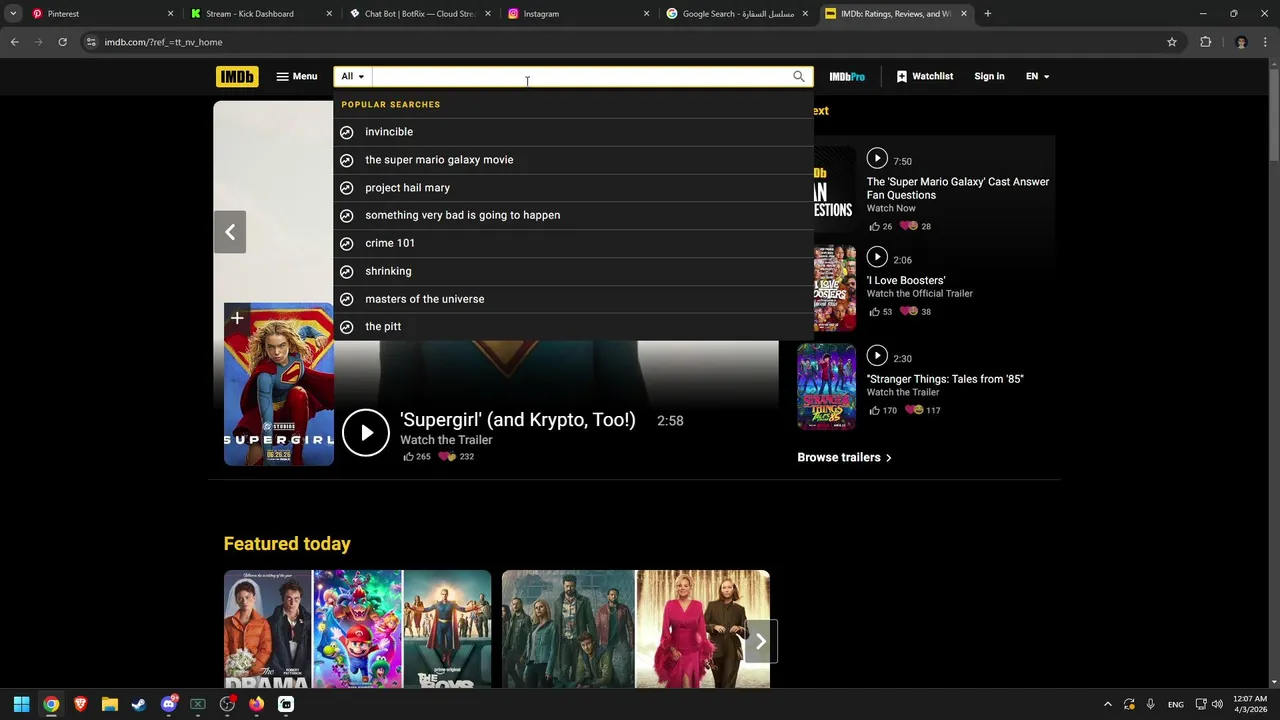Image resolution: width=1280 pixels, height=720 pixels.
Task: Open 'Super Mario Galaxy' Cast Answer Fan Questions
Action: (x=957, y=188)
